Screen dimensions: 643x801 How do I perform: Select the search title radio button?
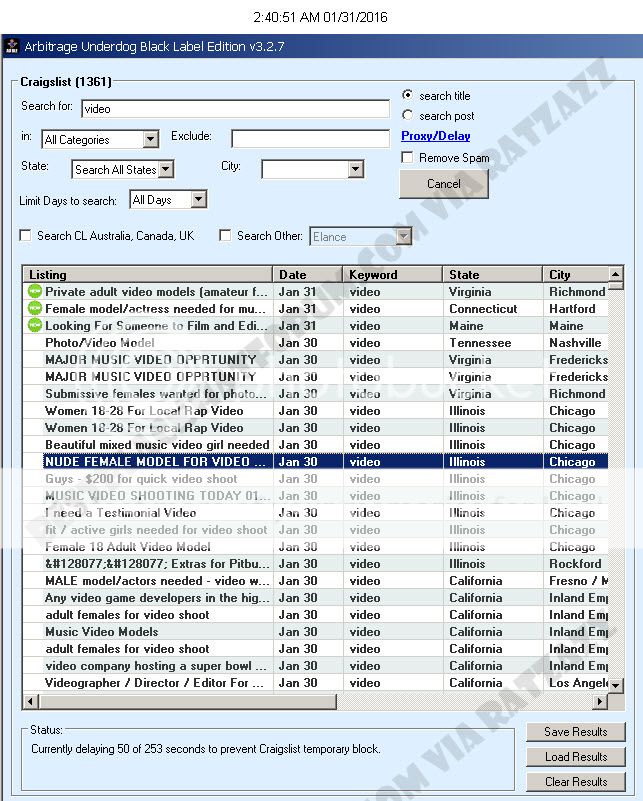(x=407, y=95)
